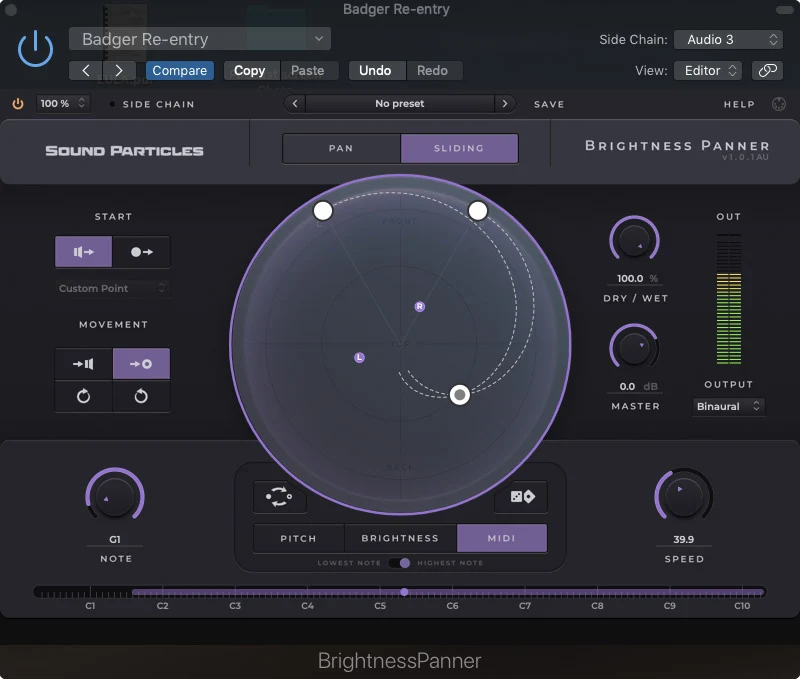Click the Undo button

tap(375, 70)
